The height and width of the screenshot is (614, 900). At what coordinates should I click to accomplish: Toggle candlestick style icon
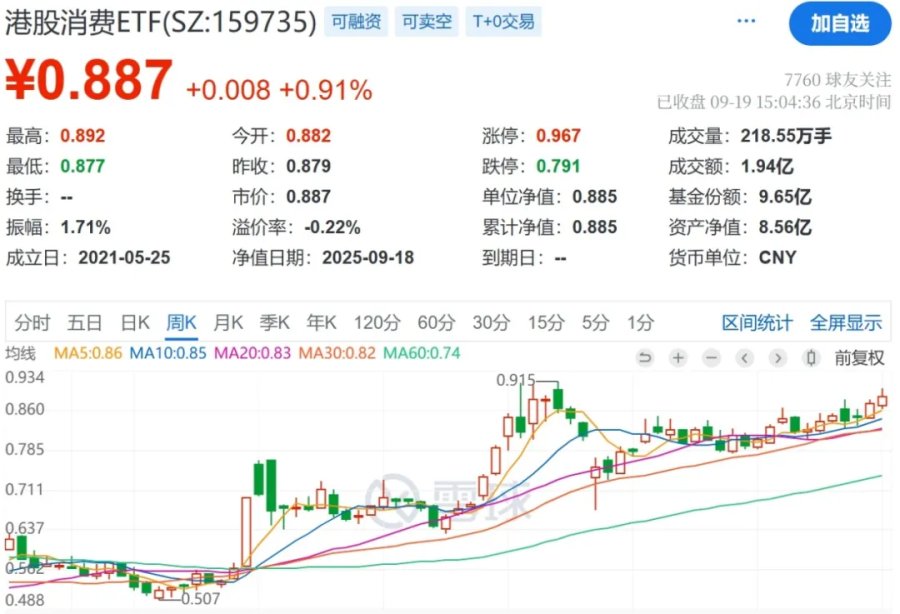(x=811, y=357)
